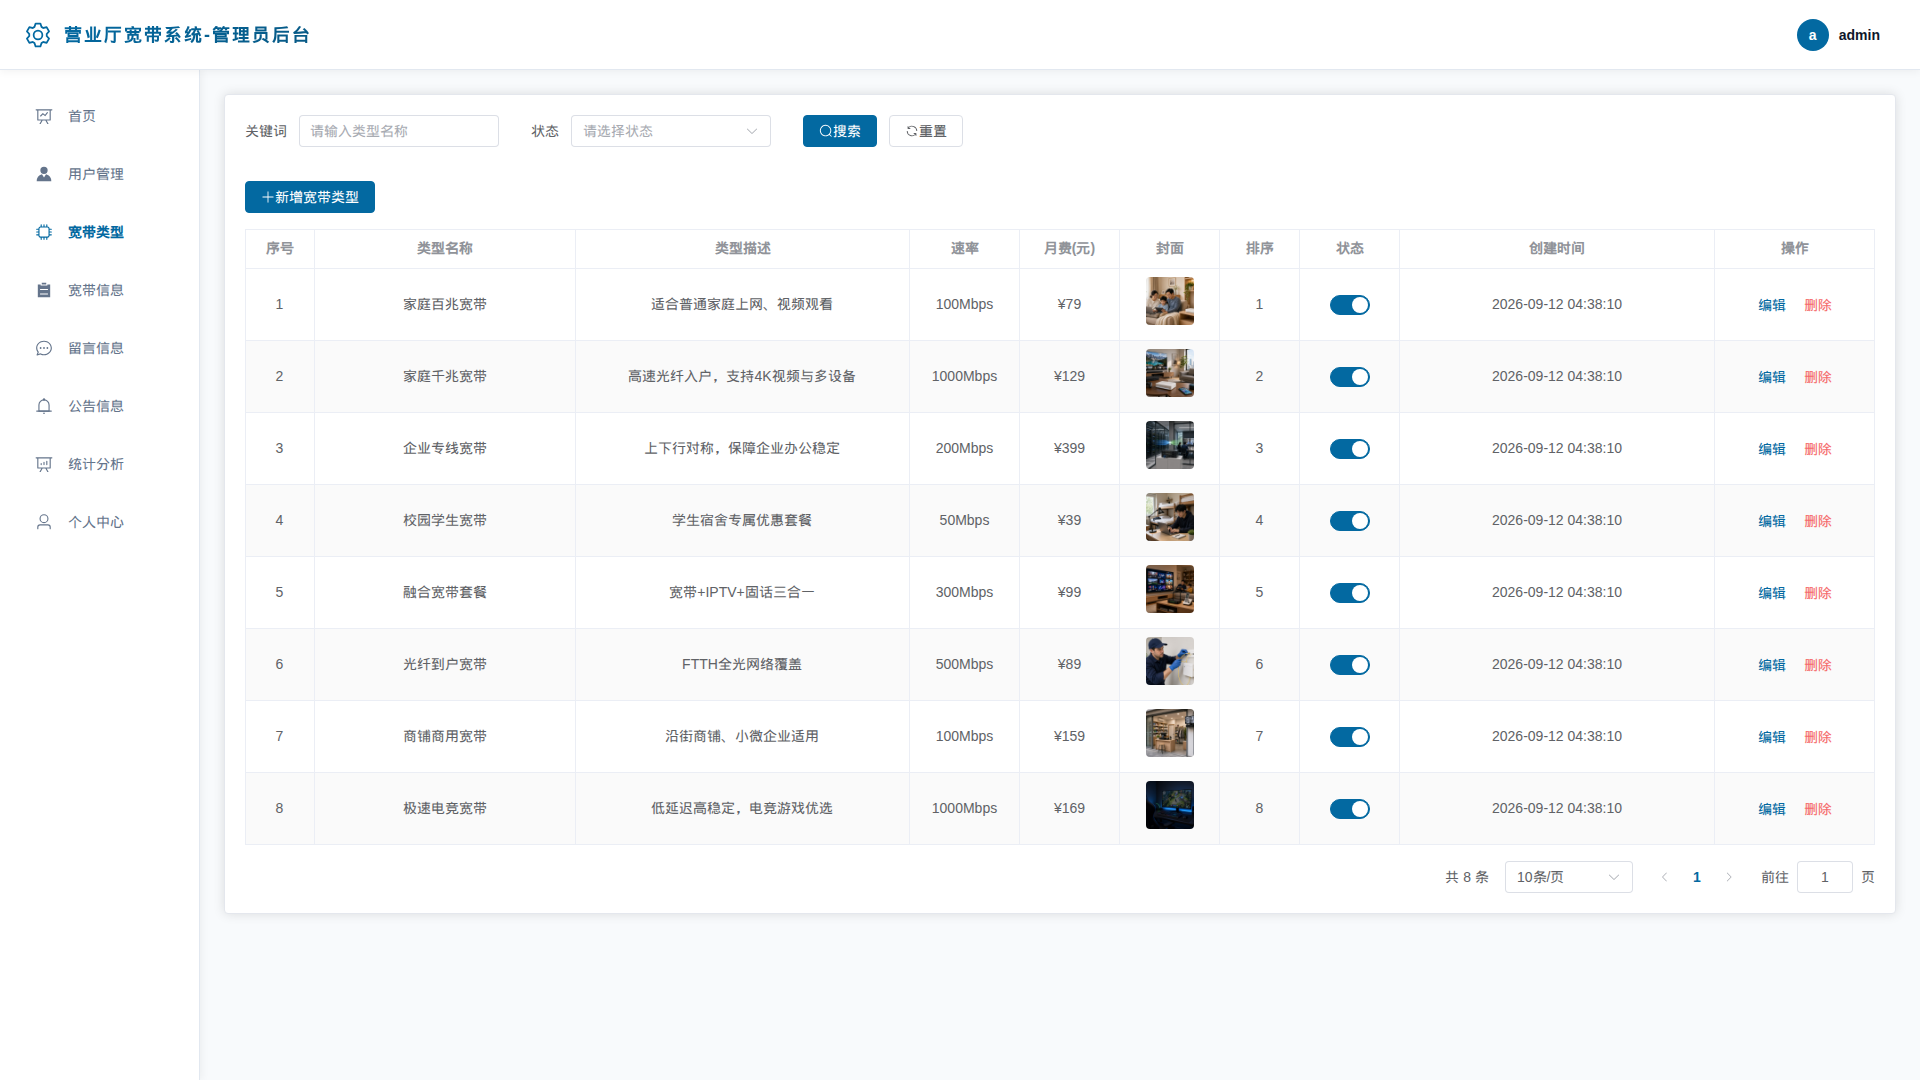Screen dimensions: 1920x1080
Task: Edit the 融合宽带套餐 row
Action: (x=1771, y=593)
